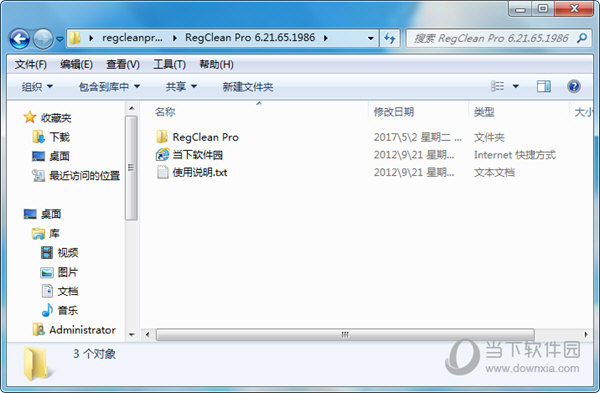Click 文件夹 type cell
600x393 pixels.
click(489, 137)
